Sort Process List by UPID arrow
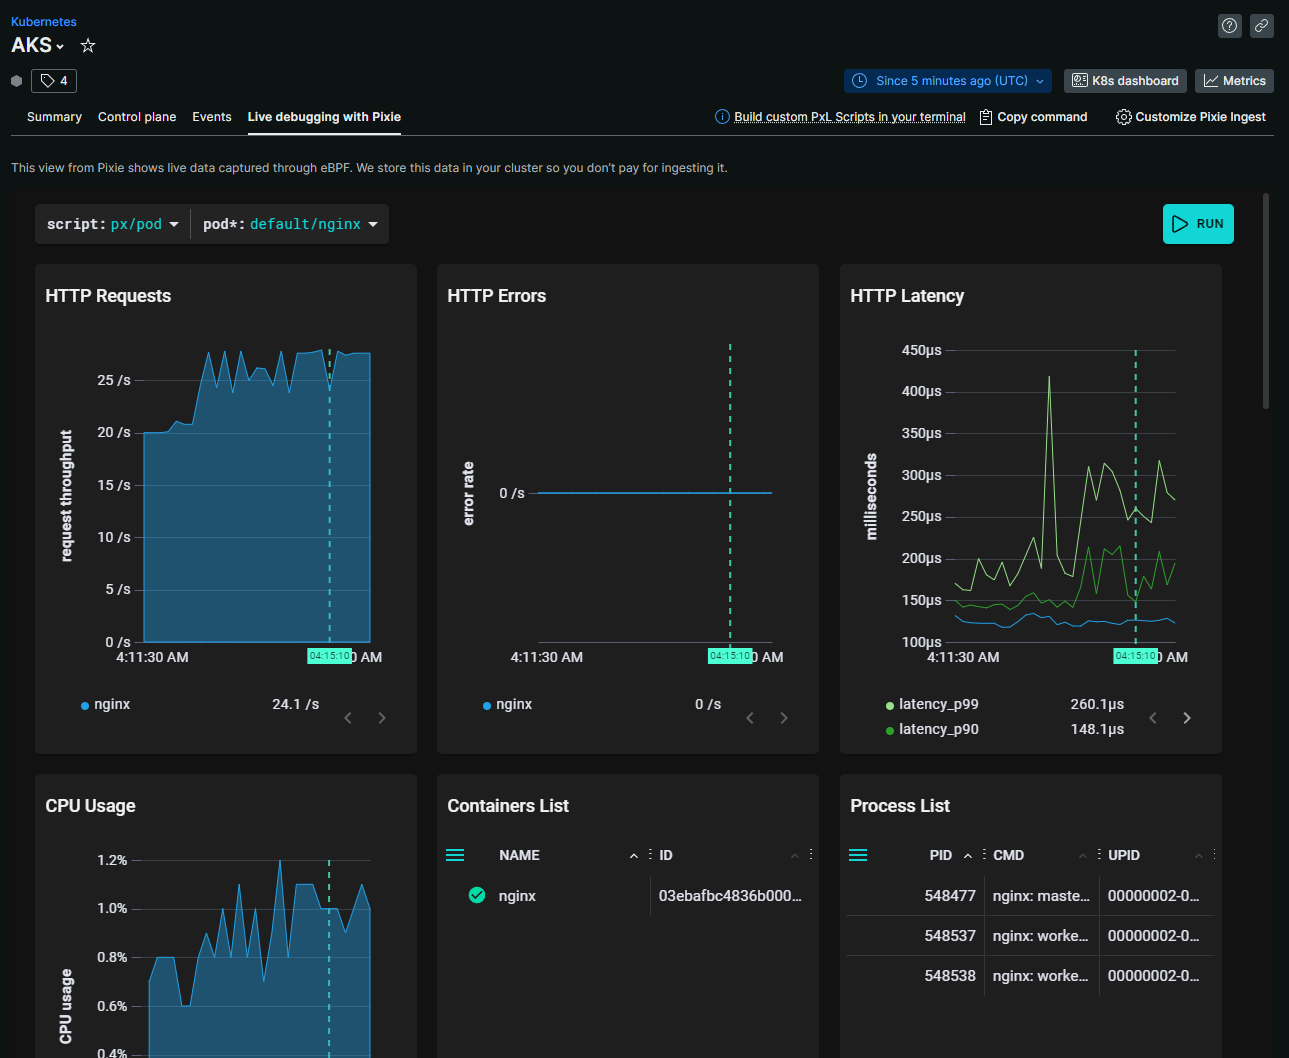The height and width of the screenshot is (1058, 1289). pyautogui.click(x=1199, y=856)
